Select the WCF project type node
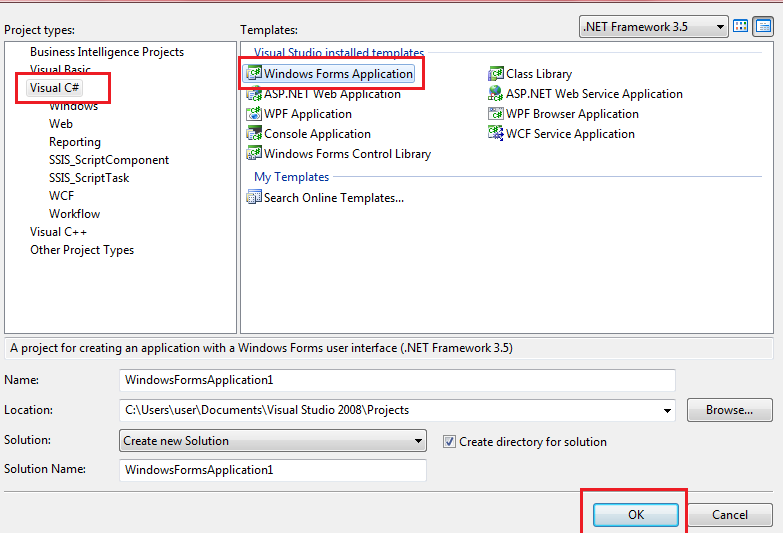Image resolution: width=783 pixels, height=533 pixels. [61, 196]
